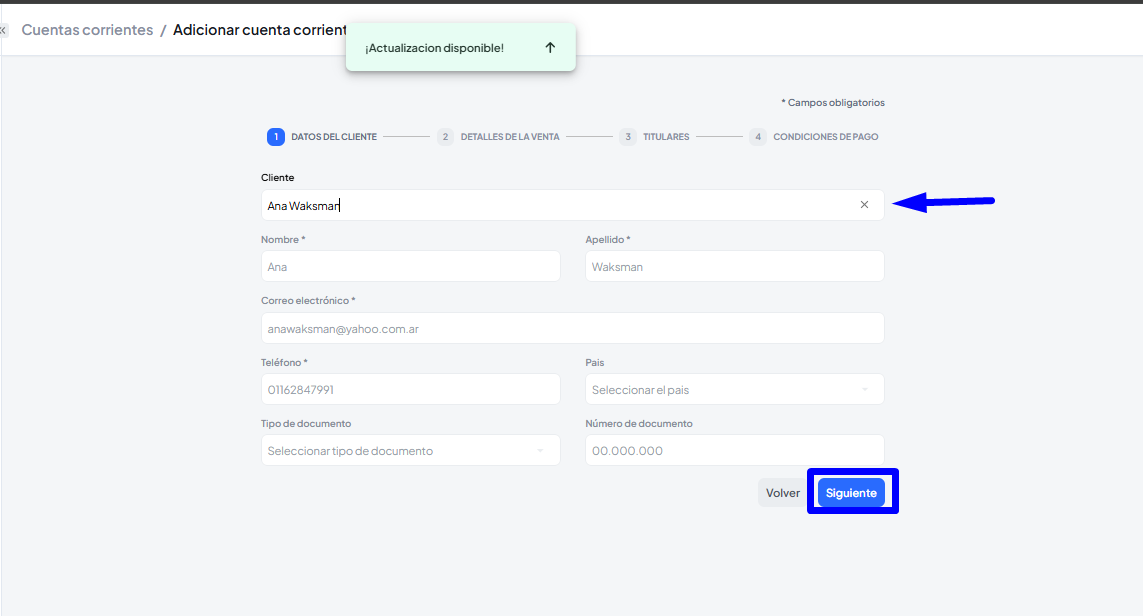Open the Pais country dropdown
Viewport: 1143px width, 616px height.
tap(734, 390)
